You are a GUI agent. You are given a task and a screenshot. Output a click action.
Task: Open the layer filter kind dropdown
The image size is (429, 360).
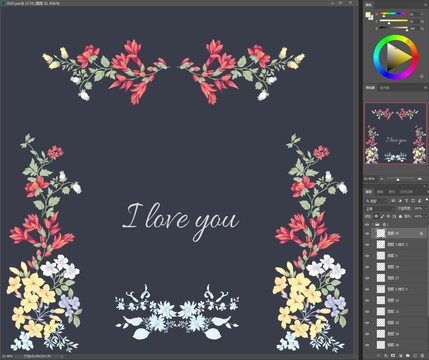(x=376, y=201)
